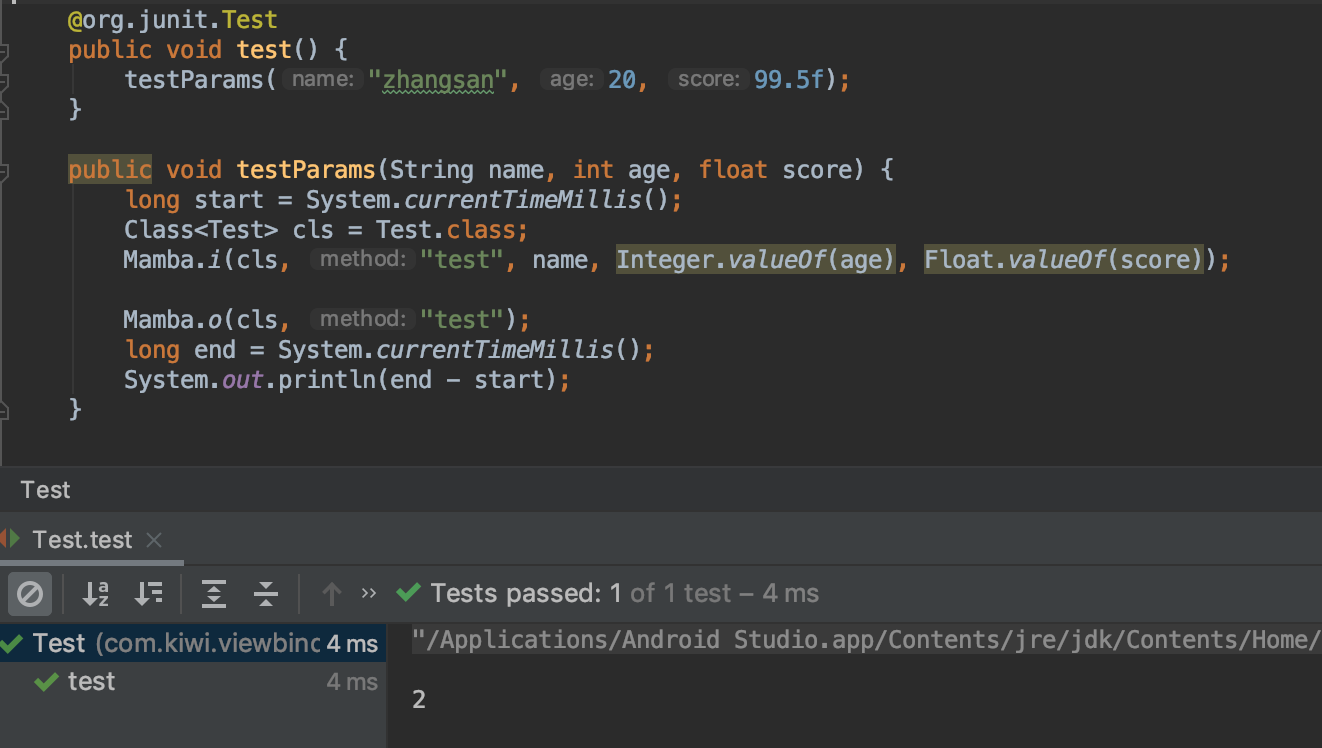Collapse testParams method using its gutter fold marker
1322x748 pixels.
[4, 171]
